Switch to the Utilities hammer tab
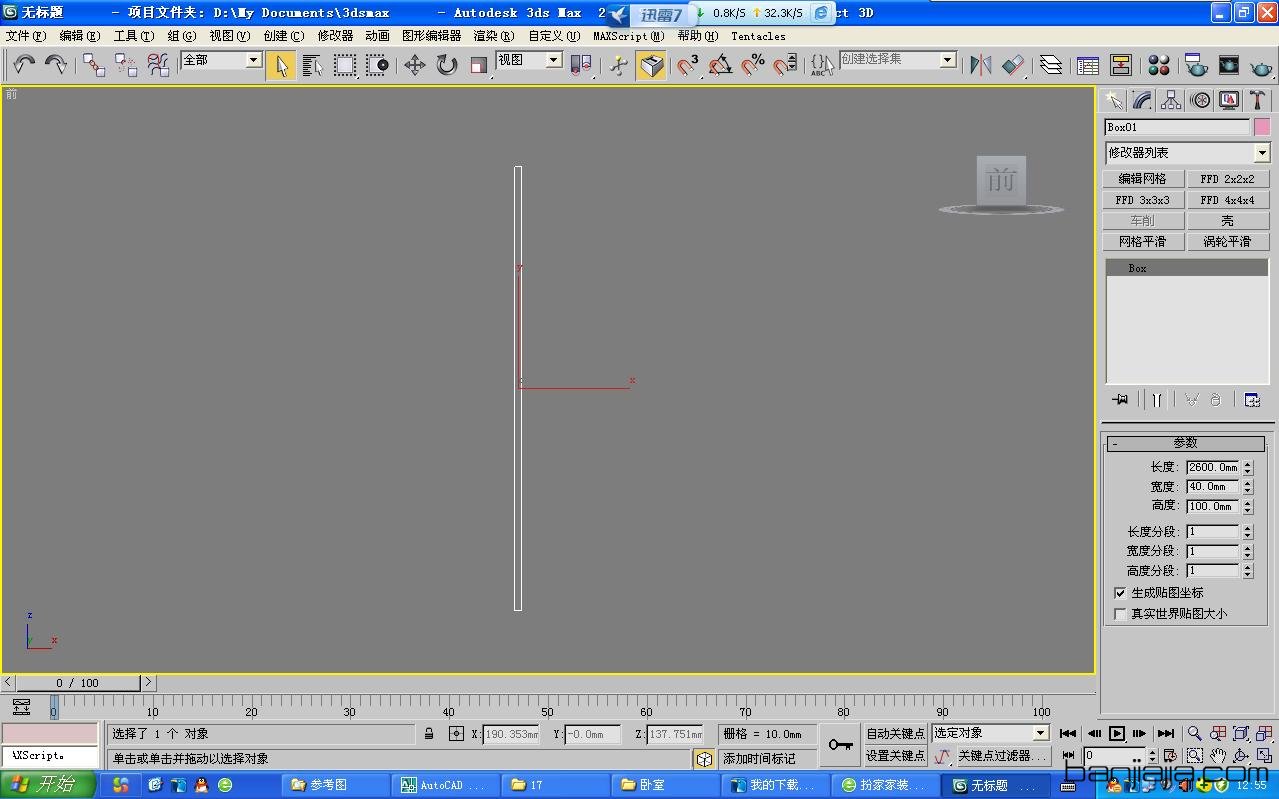This screenshot has height=799, width=1279. point(1258,100)
